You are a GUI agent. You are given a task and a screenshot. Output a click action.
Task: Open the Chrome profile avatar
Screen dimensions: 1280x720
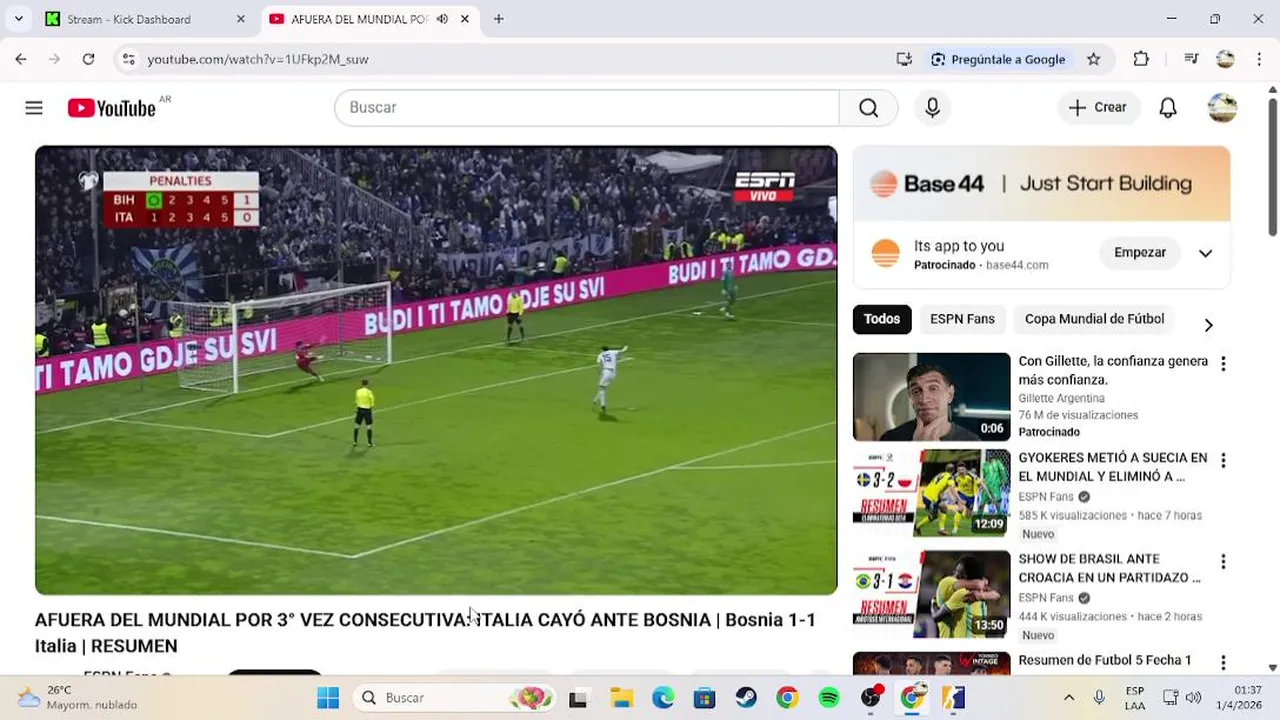[1225, 59]
